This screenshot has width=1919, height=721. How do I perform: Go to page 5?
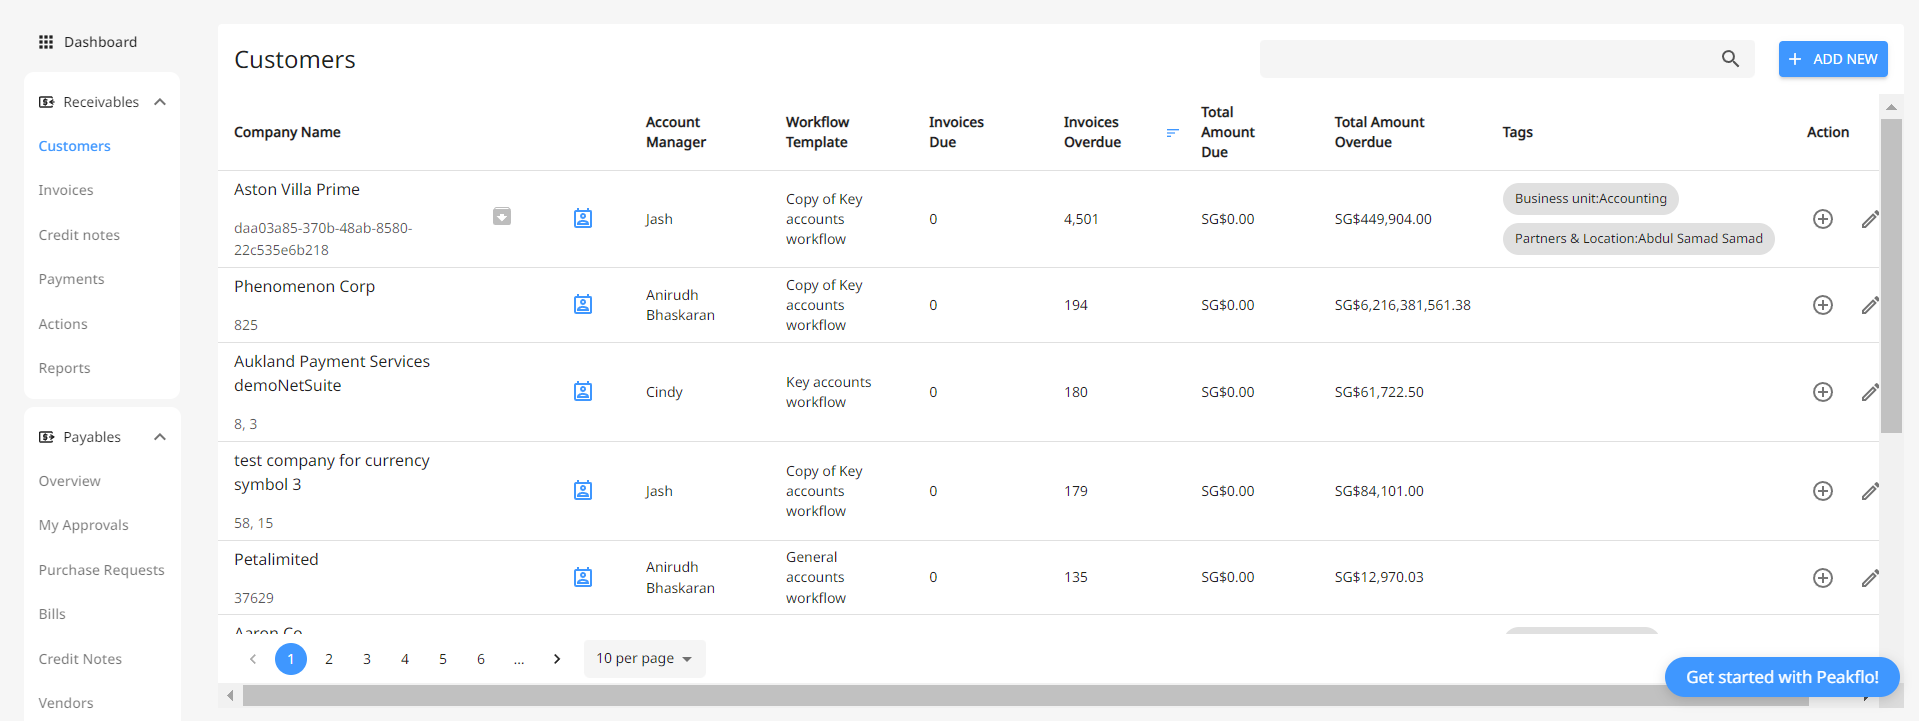coord(443,659)
